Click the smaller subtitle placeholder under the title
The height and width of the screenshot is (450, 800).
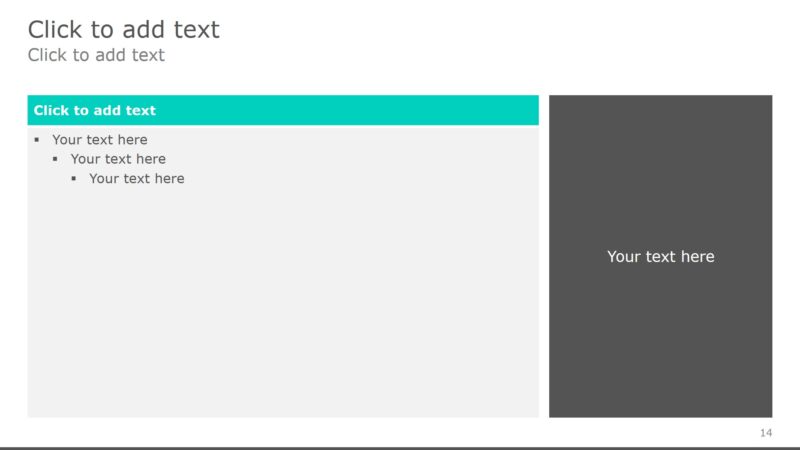point(96,55)
